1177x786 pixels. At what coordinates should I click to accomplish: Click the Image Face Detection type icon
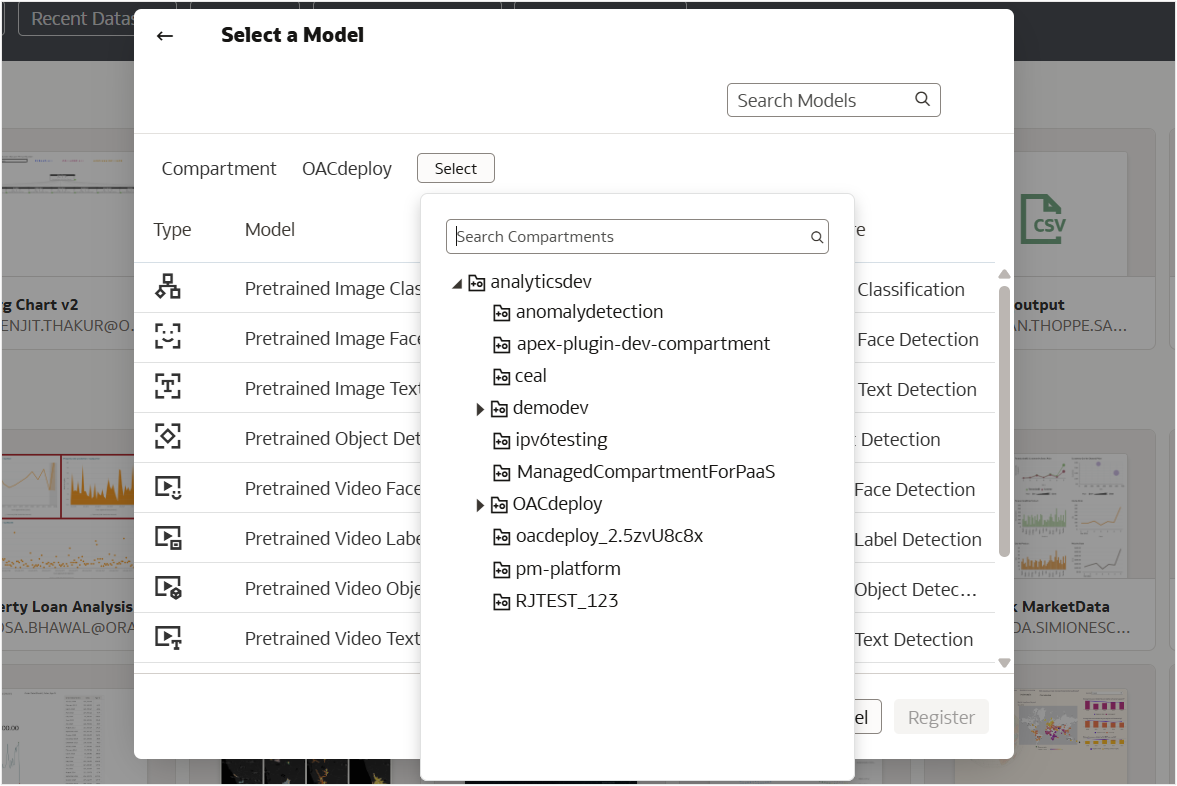[x=168, y=338]
